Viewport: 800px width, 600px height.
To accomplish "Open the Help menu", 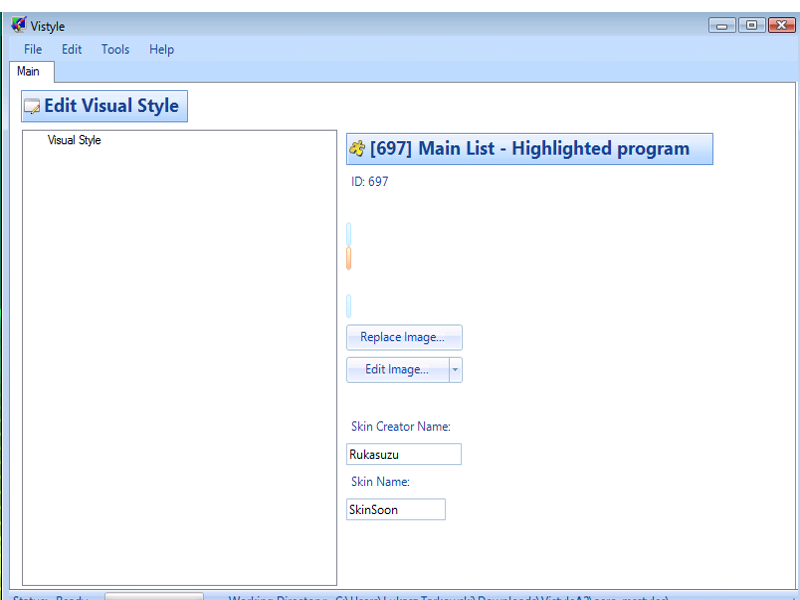I will pos(161,49).
